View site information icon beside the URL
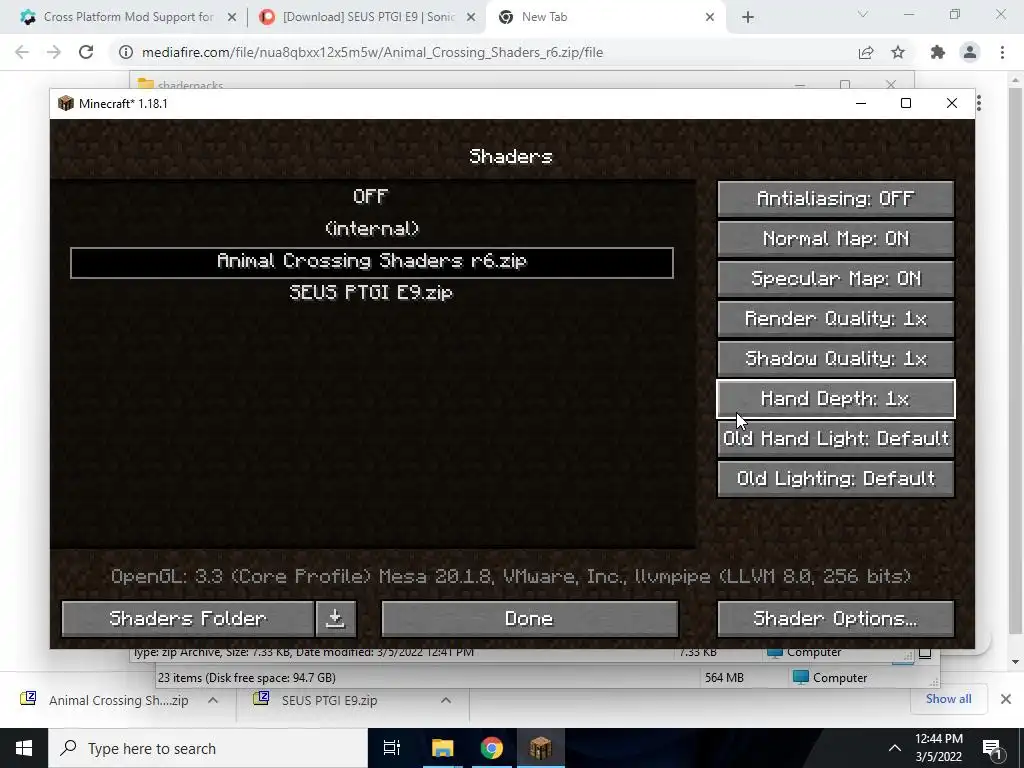 click(126, 52)
